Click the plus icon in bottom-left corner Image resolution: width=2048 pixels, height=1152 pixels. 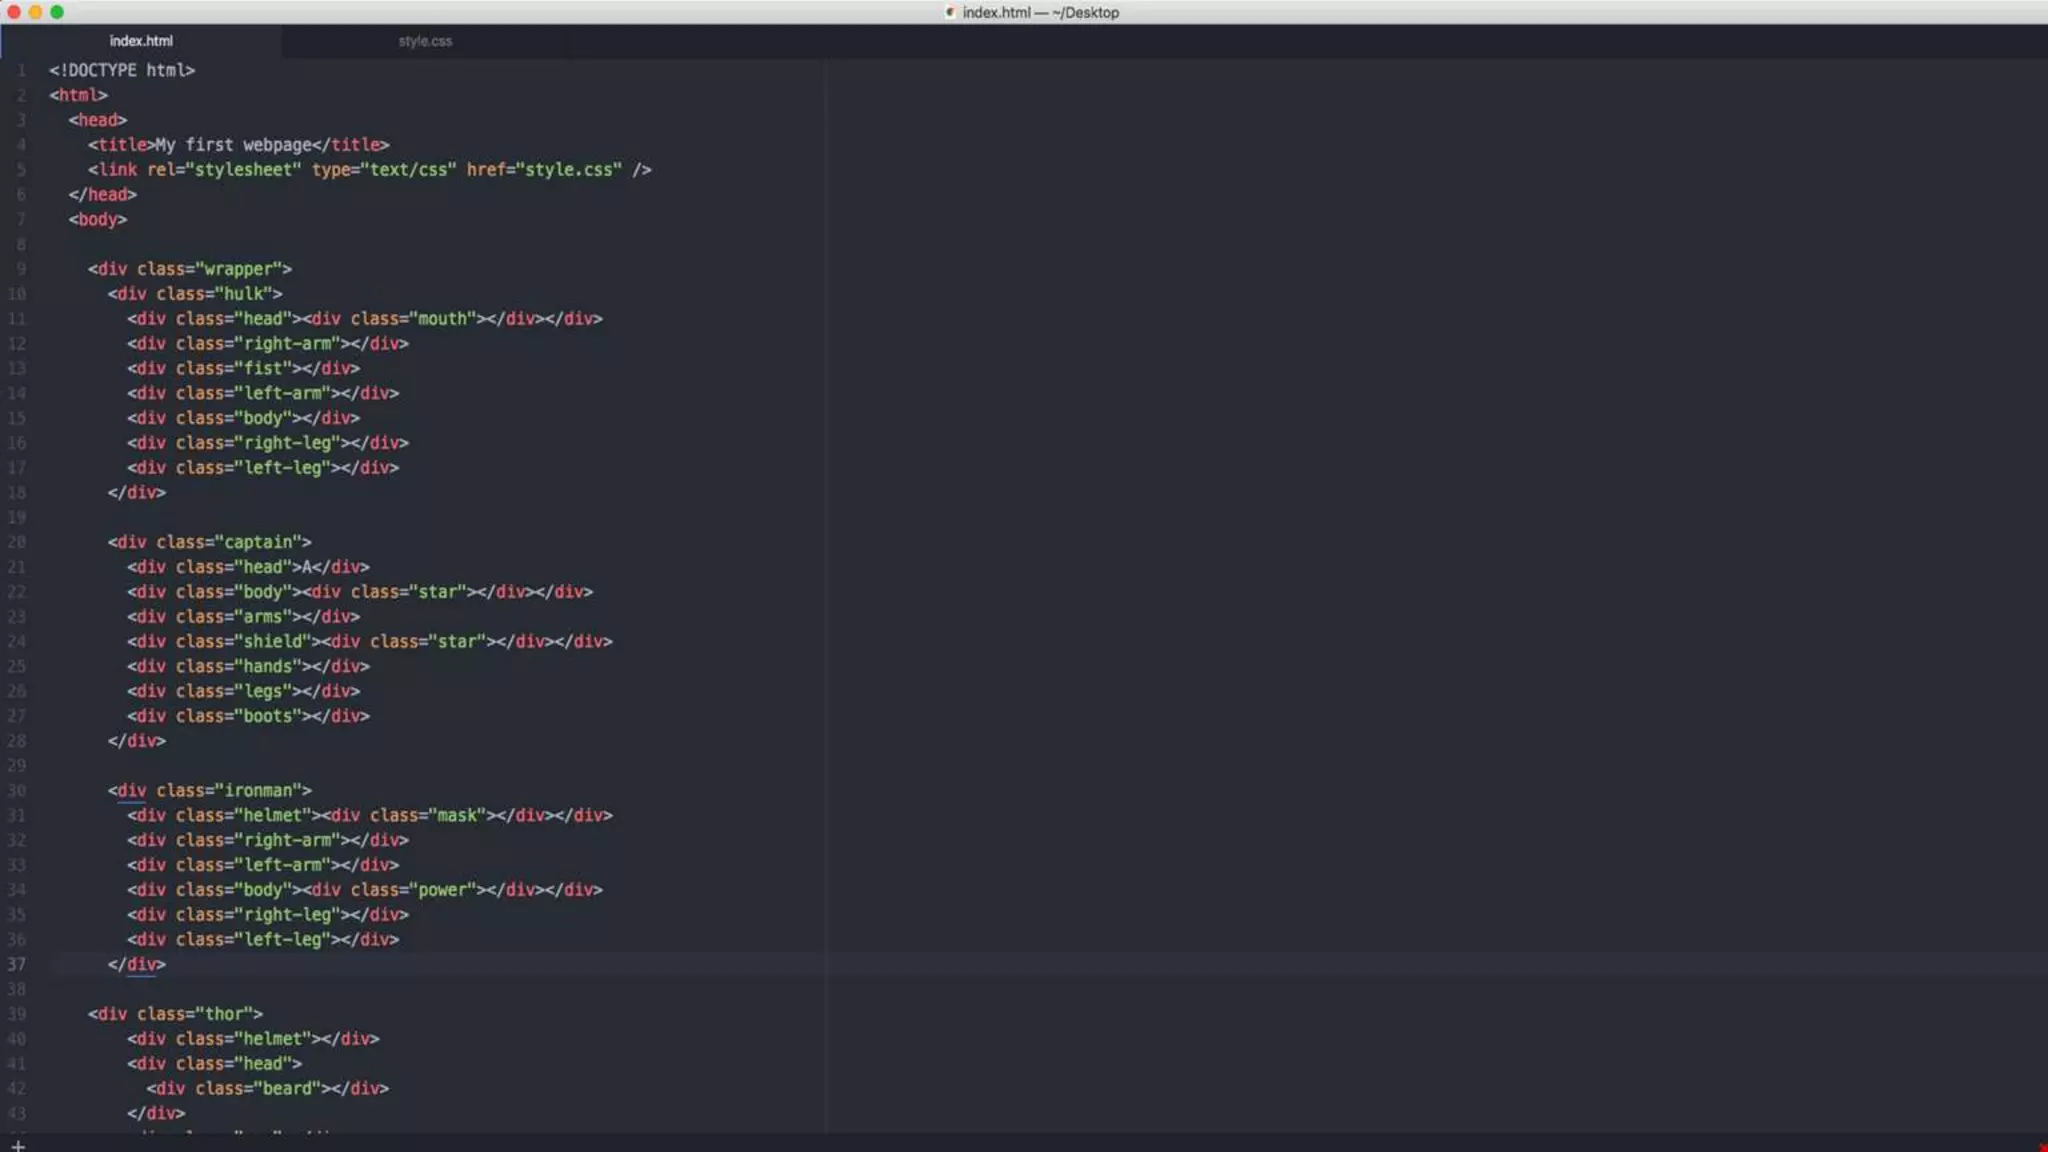(17, 1145)
